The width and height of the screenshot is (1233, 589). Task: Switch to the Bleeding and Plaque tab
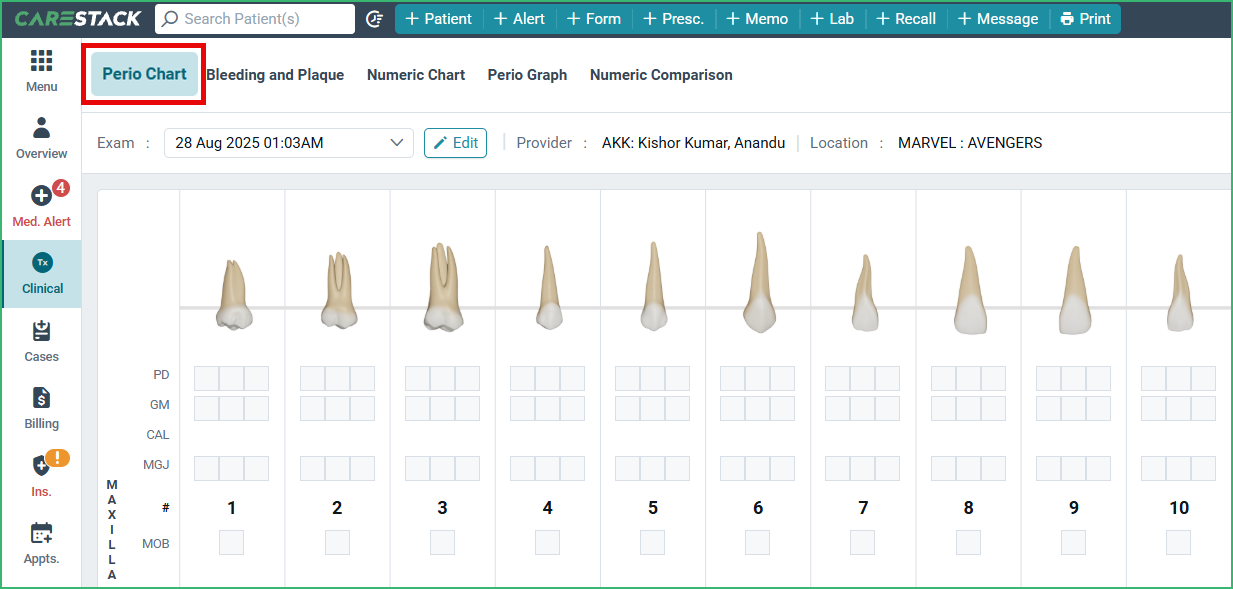[x=274, y=74]
